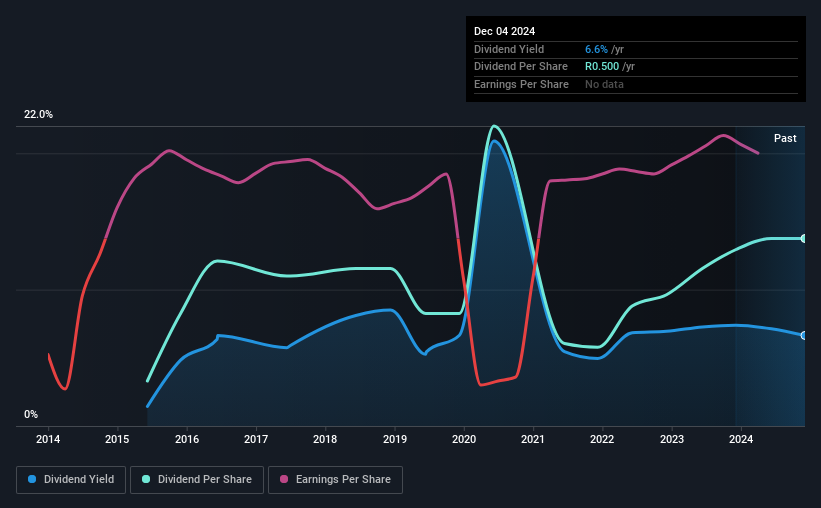Click the 2019 x-axis label

(x=395, y=439)
